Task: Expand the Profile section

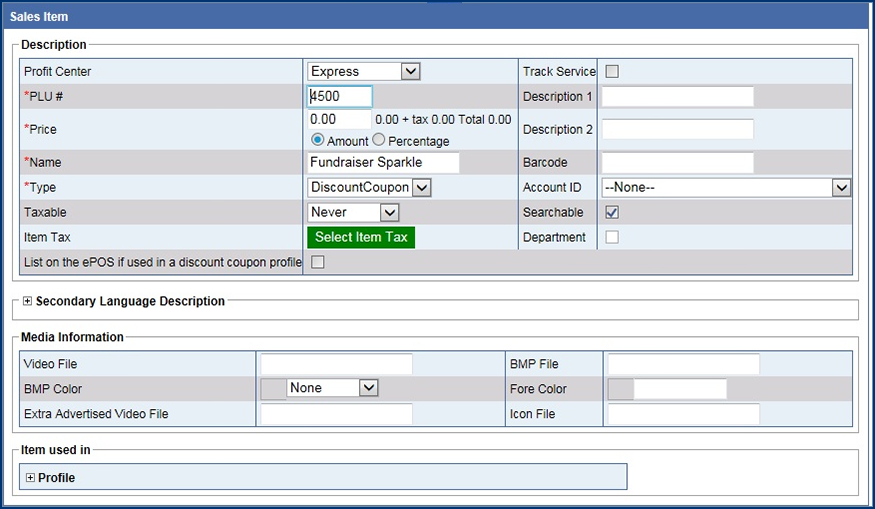Action: point(30,478)
